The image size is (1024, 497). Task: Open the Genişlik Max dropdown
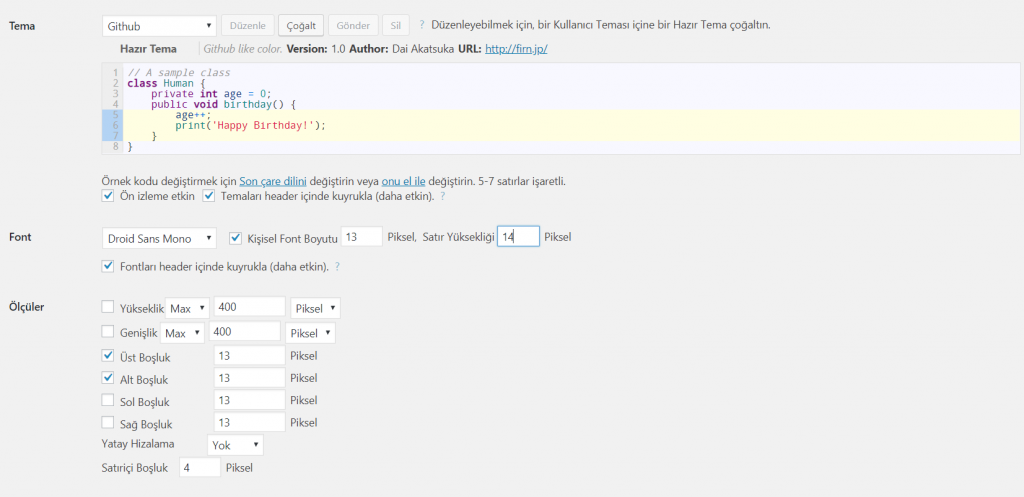click(183, 332)
